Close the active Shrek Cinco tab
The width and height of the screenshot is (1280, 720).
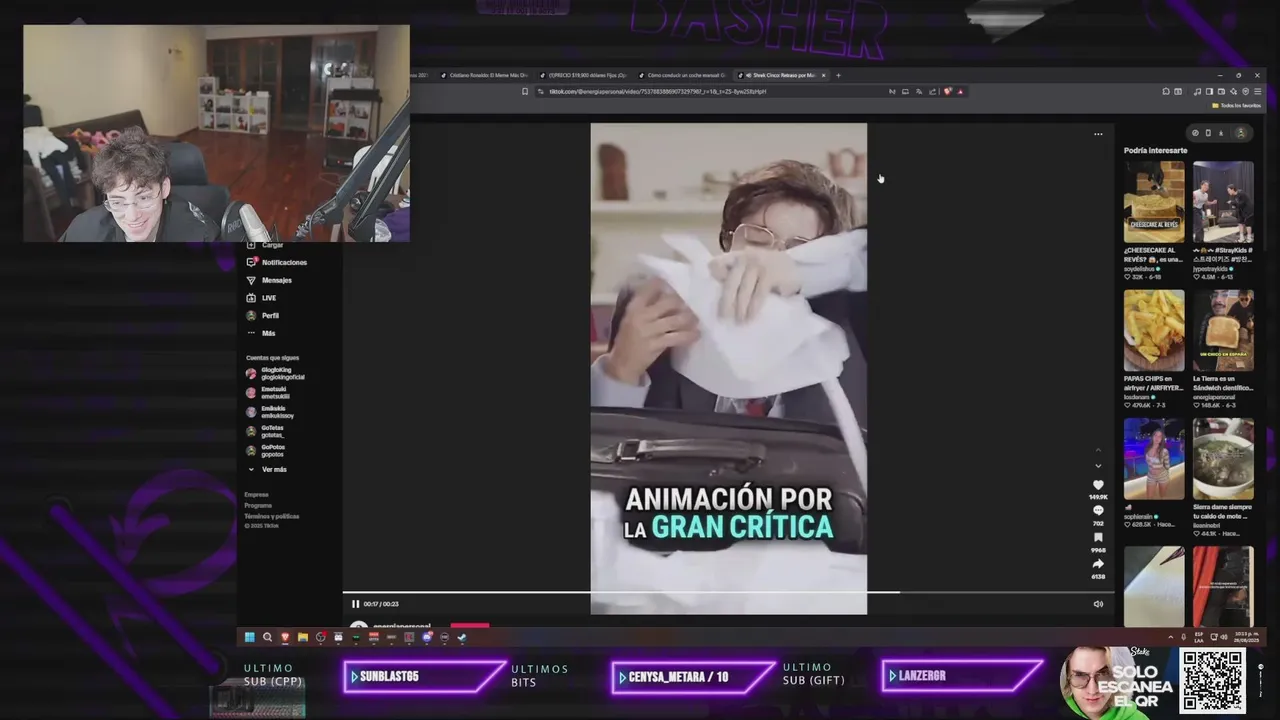coord(823,75)
